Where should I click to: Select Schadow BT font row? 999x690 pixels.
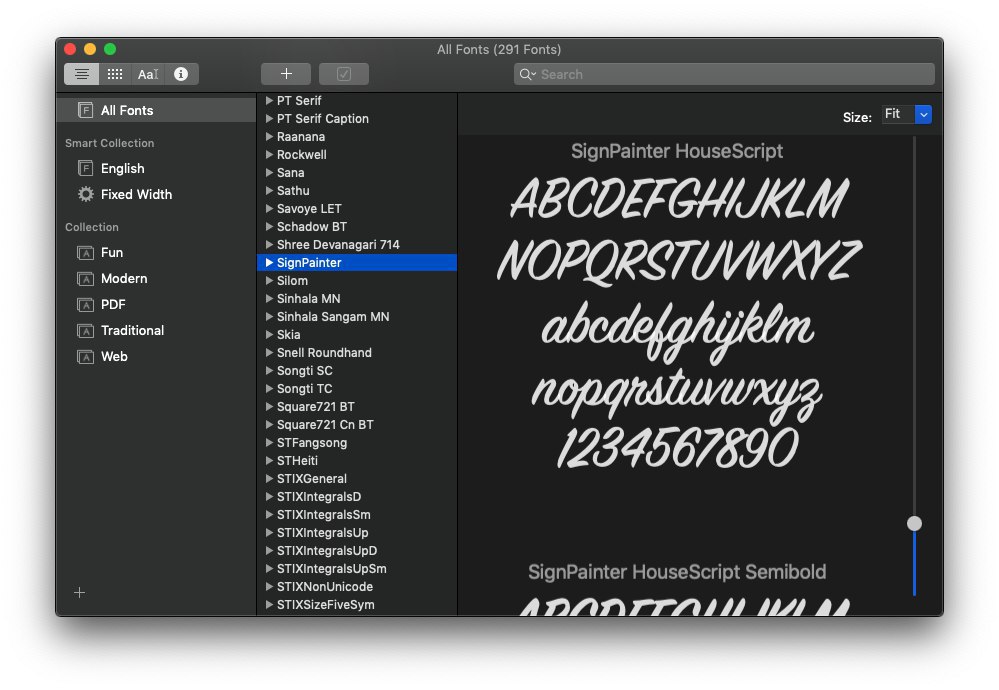[x=357, y=226]
